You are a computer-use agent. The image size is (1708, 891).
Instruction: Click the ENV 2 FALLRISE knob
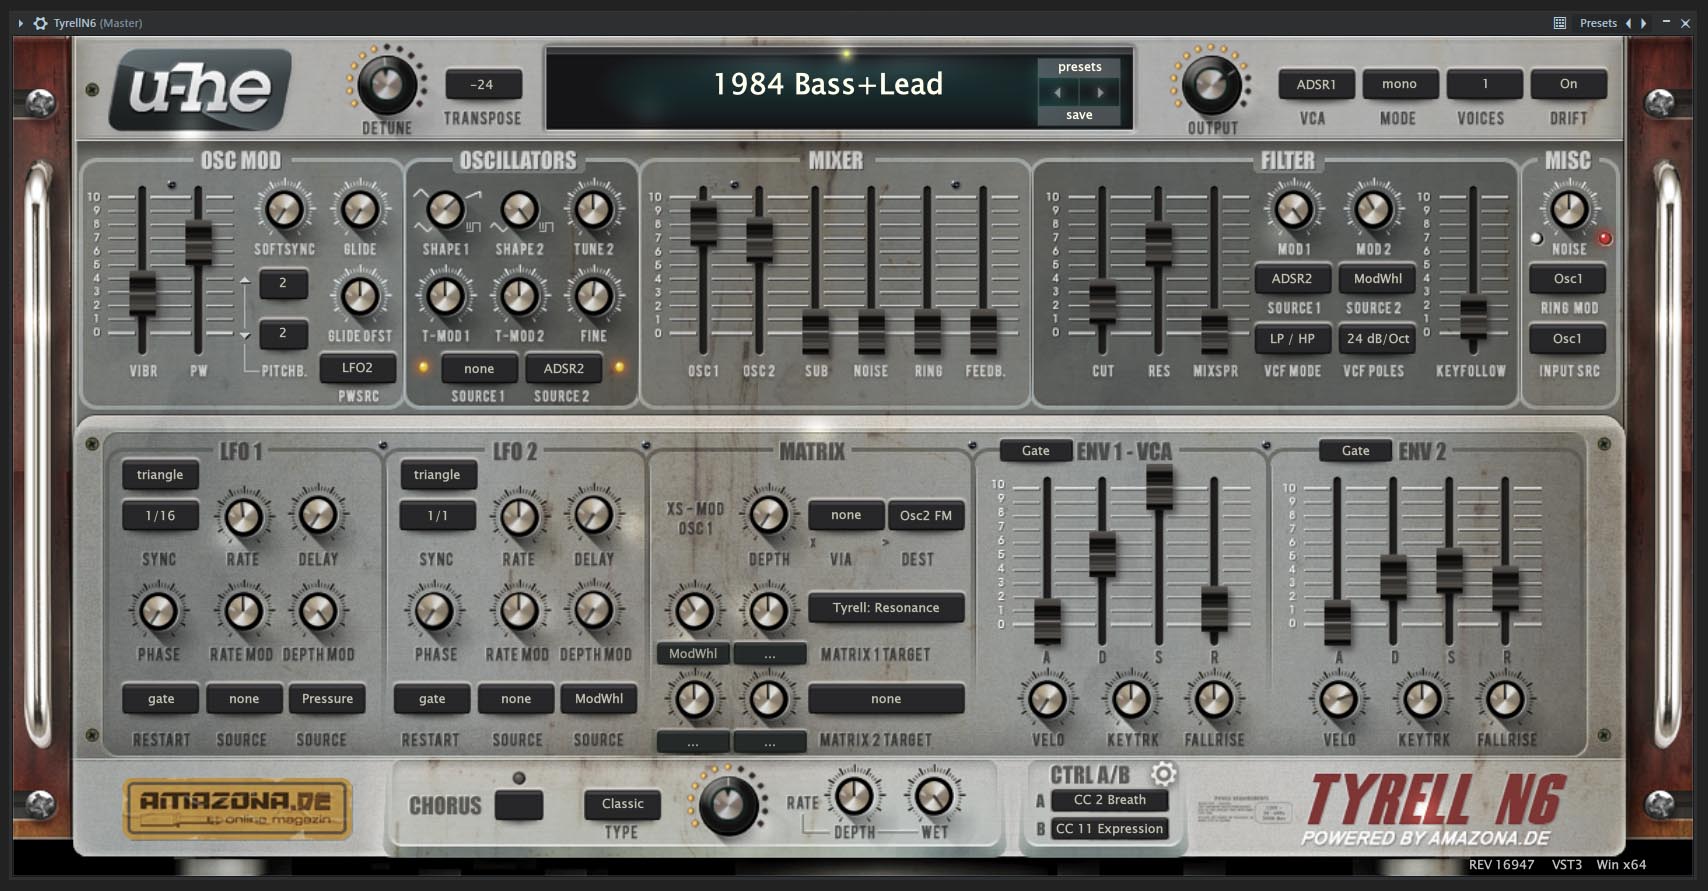pos(1505,699)
